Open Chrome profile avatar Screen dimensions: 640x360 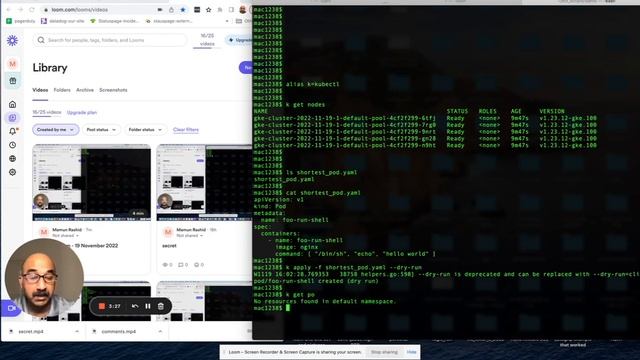(243, 9)
